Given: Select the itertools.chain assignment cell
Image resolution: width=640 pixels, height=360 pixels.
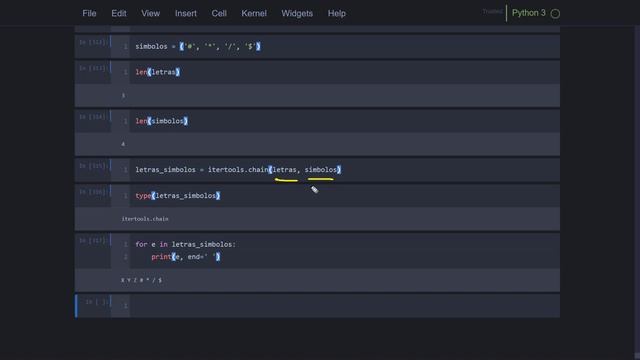Looking at the screenshot, I should pyautogui.click(x=344, y=170).
